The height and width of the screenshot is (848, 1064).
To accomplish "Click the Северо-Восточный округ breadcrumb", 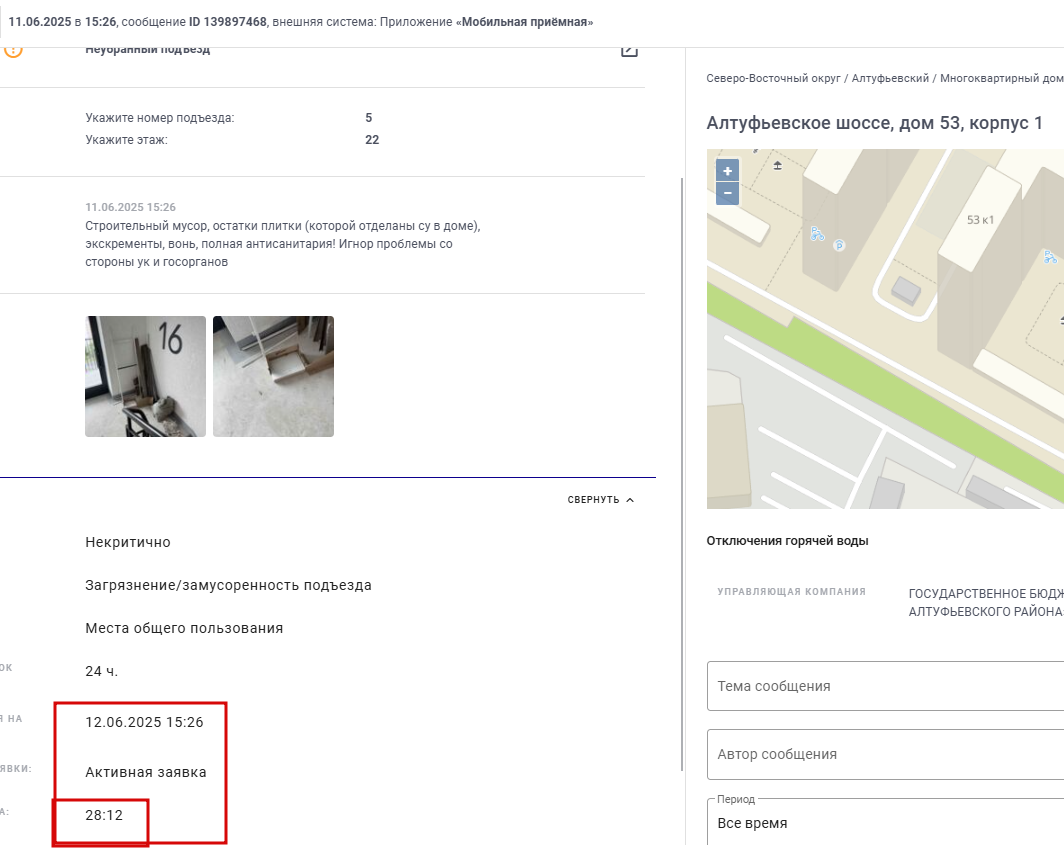I will tap(773, 78).
